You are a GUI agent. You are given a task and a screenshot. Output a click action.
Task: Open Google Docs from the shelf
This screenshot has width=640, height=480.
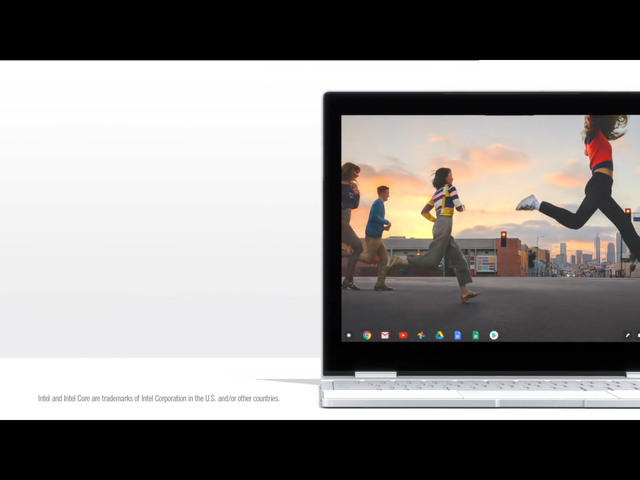(458, 336)
